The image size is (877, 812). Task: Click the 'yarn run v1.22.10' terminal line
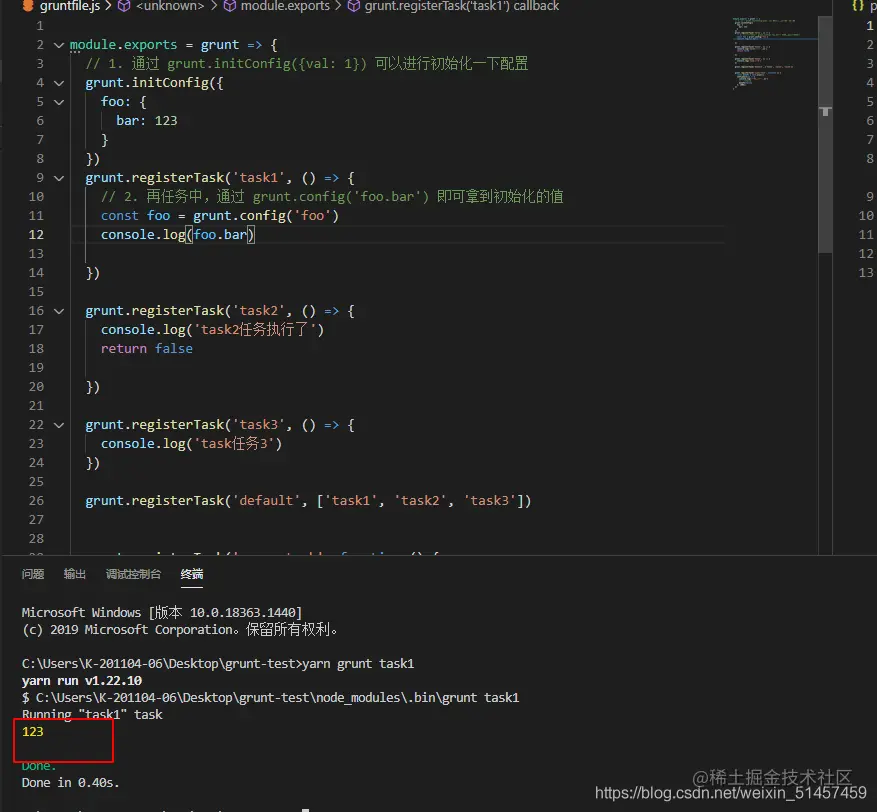[x=82, y=681]
